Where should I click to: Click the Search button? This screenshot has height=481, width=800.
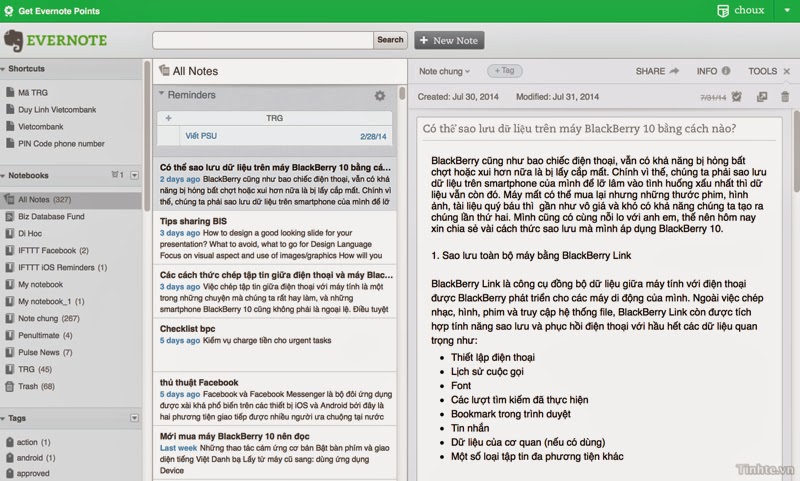pyautogui.click(x=390, y=40)
